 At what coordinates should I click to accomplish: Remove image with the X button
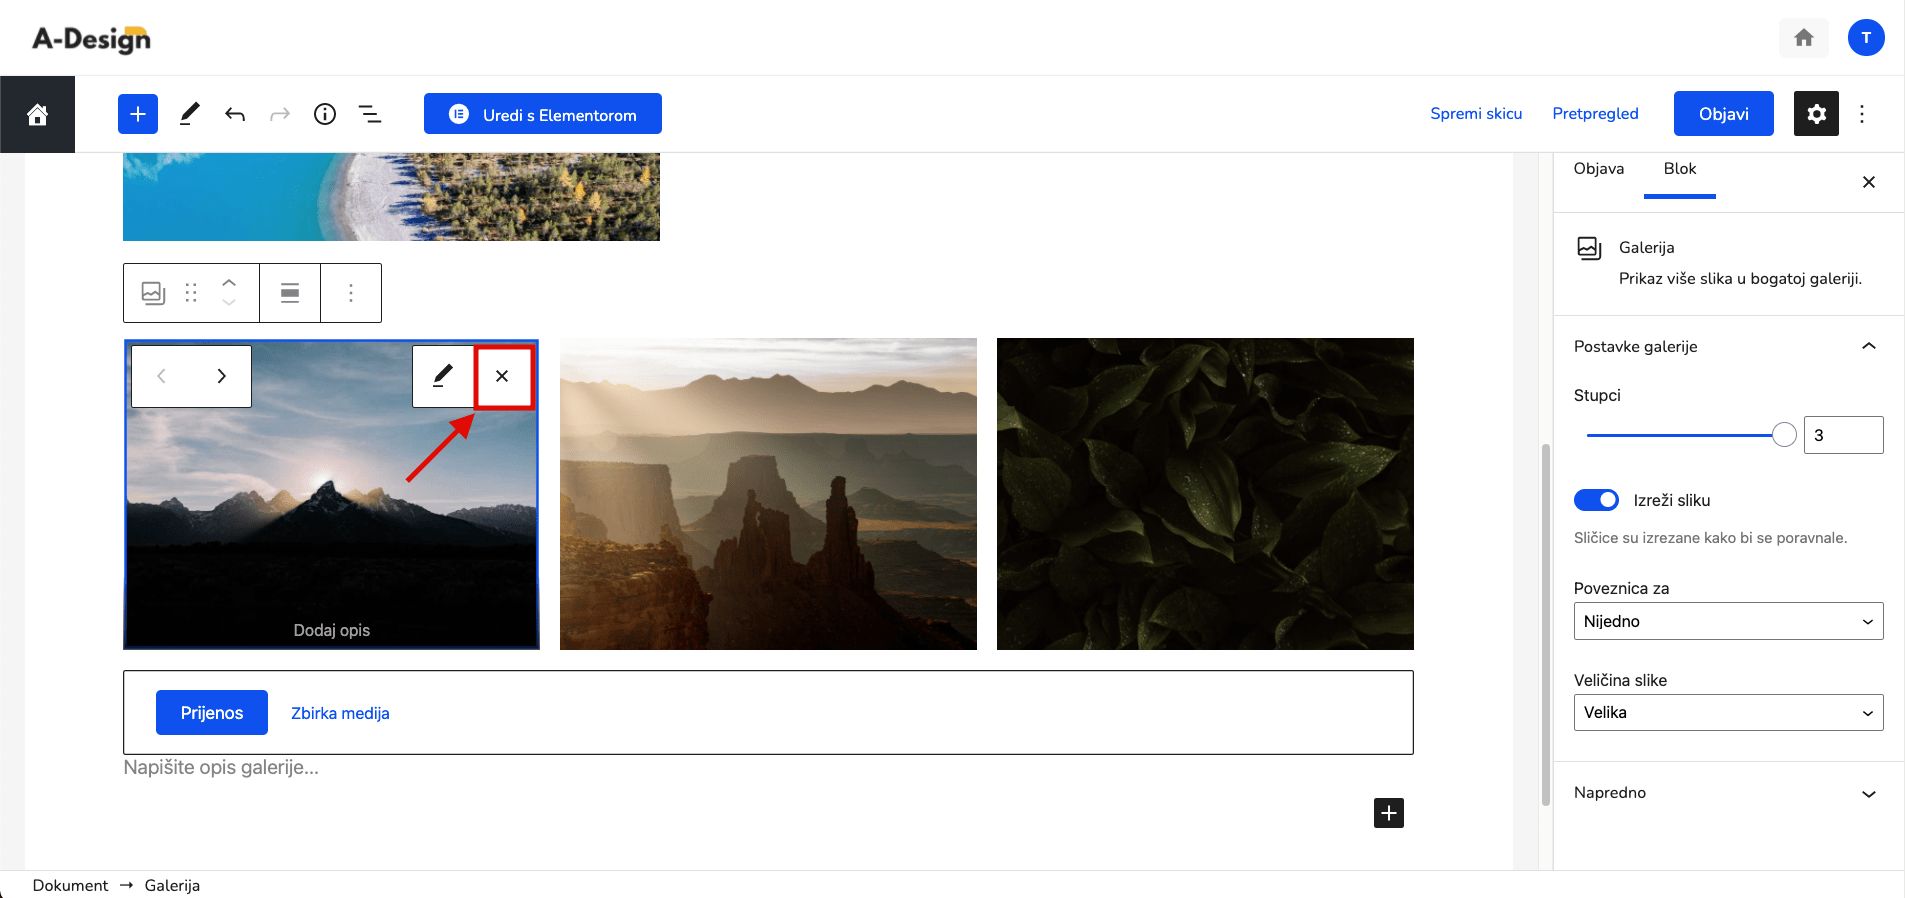(502, 376)
